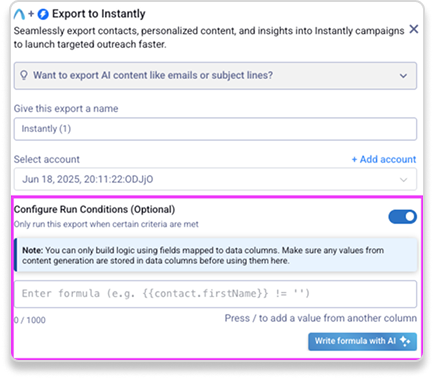The image size is (433, 378).
Task: Add a new Instantly account
Action: pos(384,159)
